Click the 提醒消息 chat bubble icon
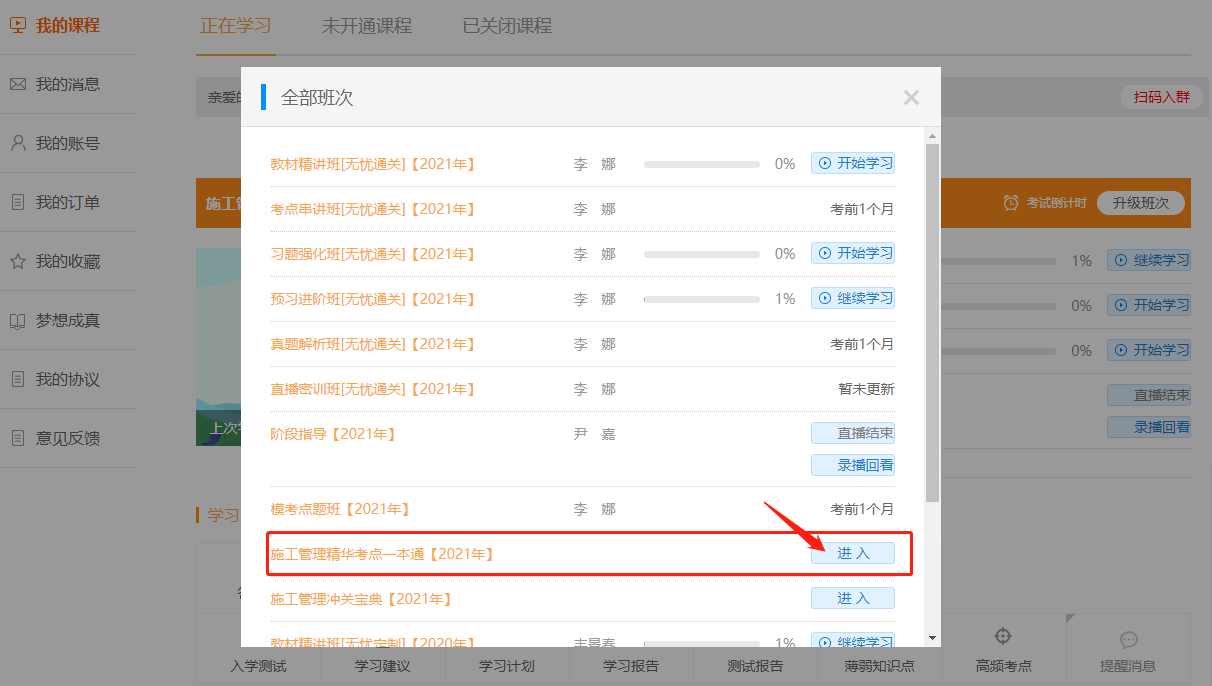 1128,640
